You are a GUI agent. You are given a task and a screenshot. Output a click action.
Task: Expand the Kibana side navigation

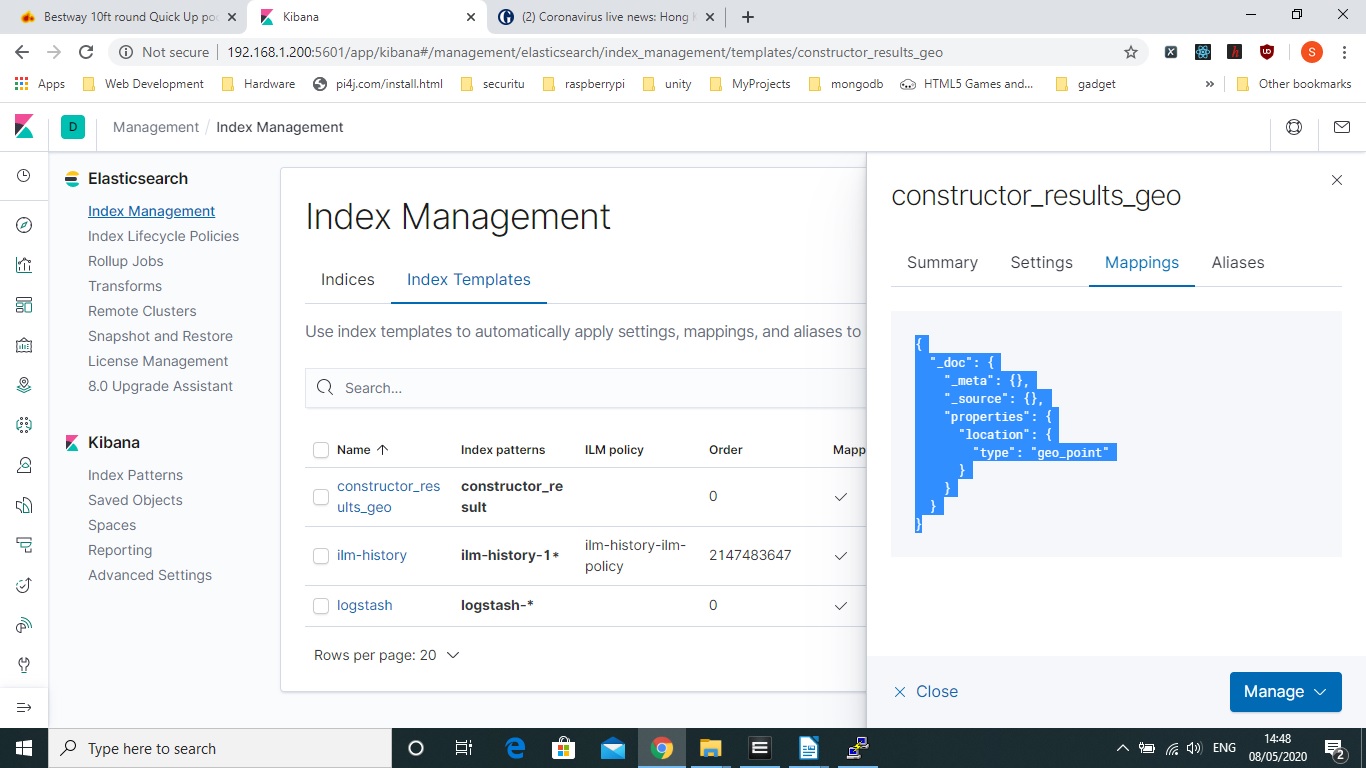click(24, 707)
